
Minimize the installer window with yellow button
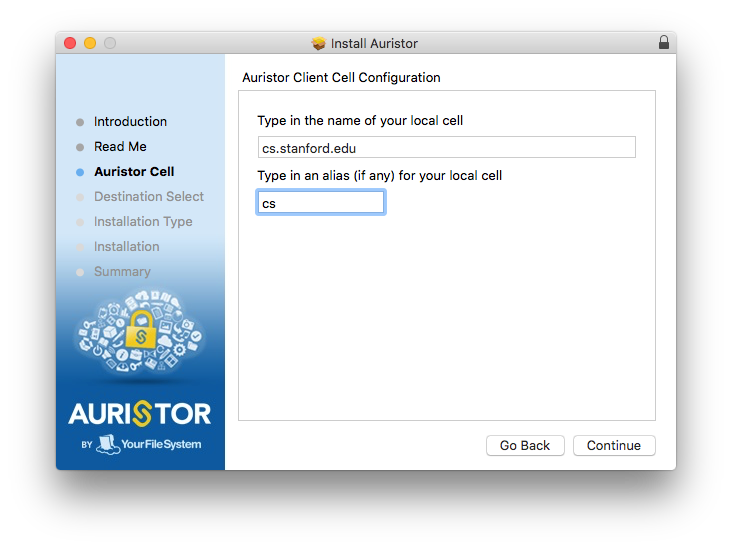[90, 43]
